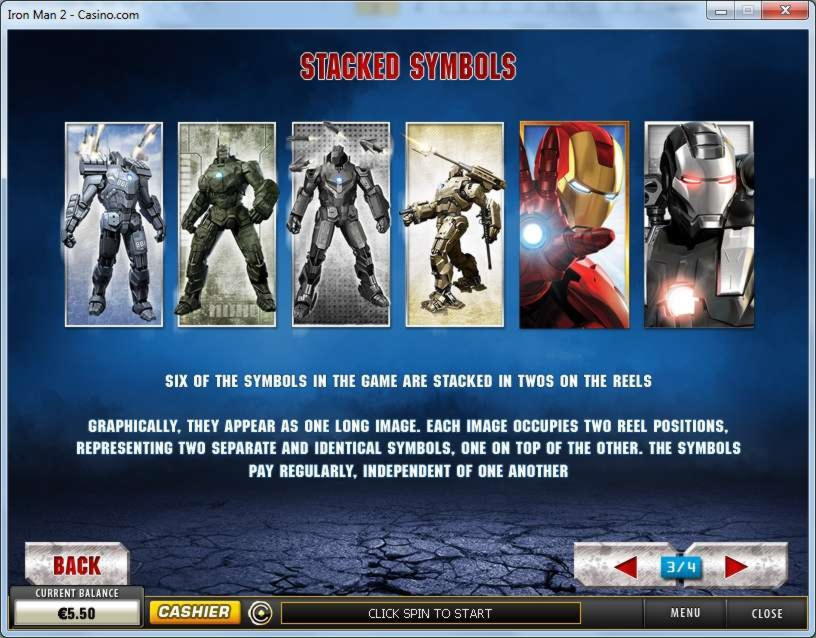
Task: Open the Menu
Action: pos(685,613)
